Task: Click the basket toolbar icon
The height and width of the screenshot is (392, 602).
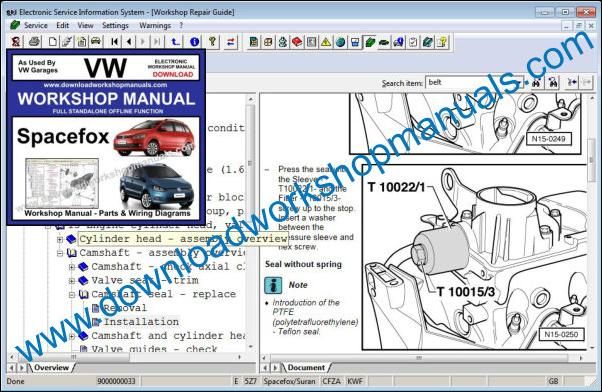Action: 355,41
